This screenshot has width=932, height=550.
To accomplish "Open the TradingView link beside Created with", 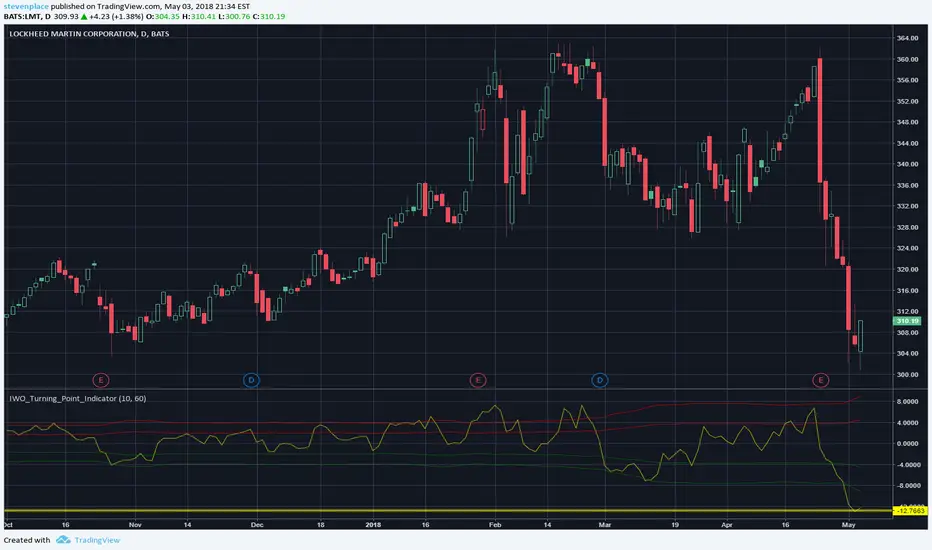I will (x=97, y=540).
